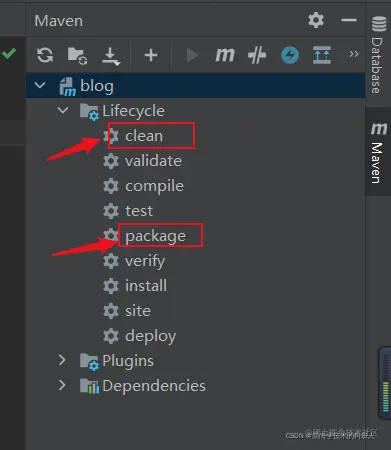Hide the Maven tool window
The width and height of the screenshot is (391, 450).
(349, 20)
